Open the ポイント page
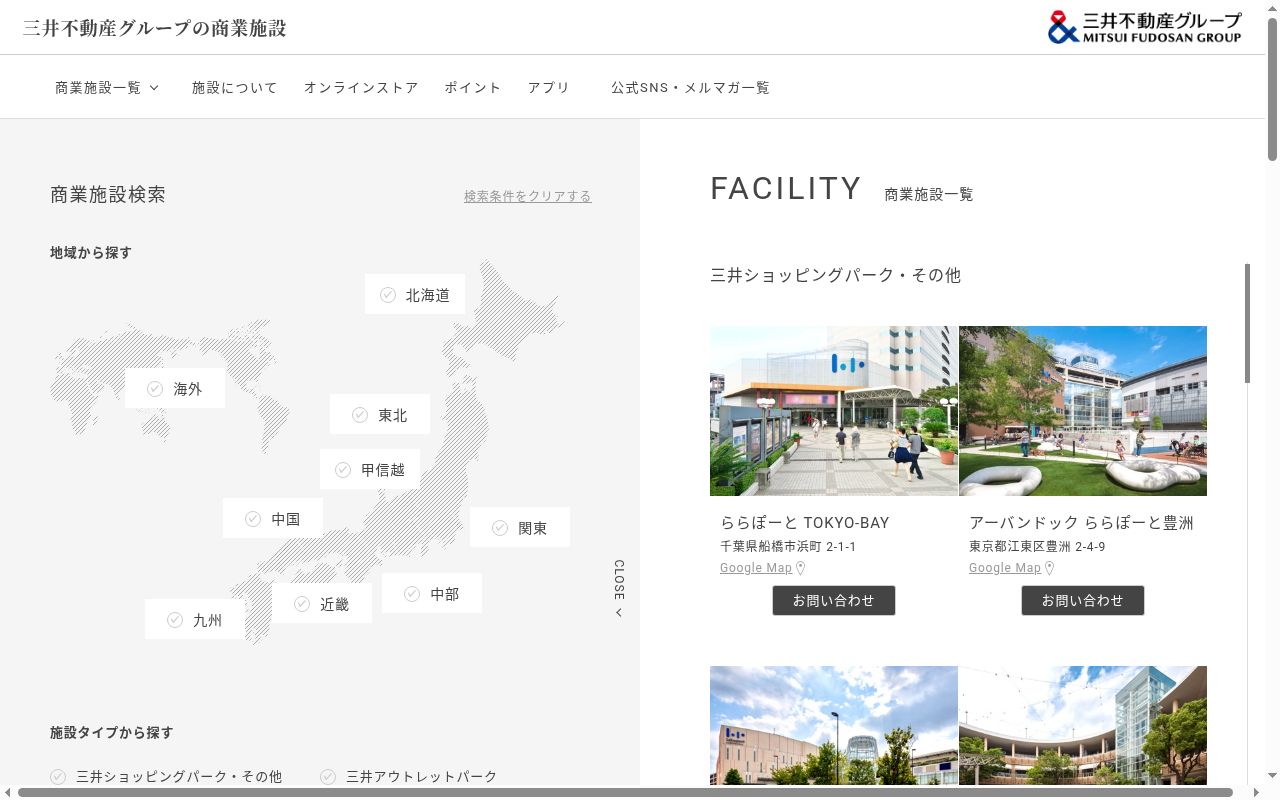 pyautogui.click(x=473, y=88)
